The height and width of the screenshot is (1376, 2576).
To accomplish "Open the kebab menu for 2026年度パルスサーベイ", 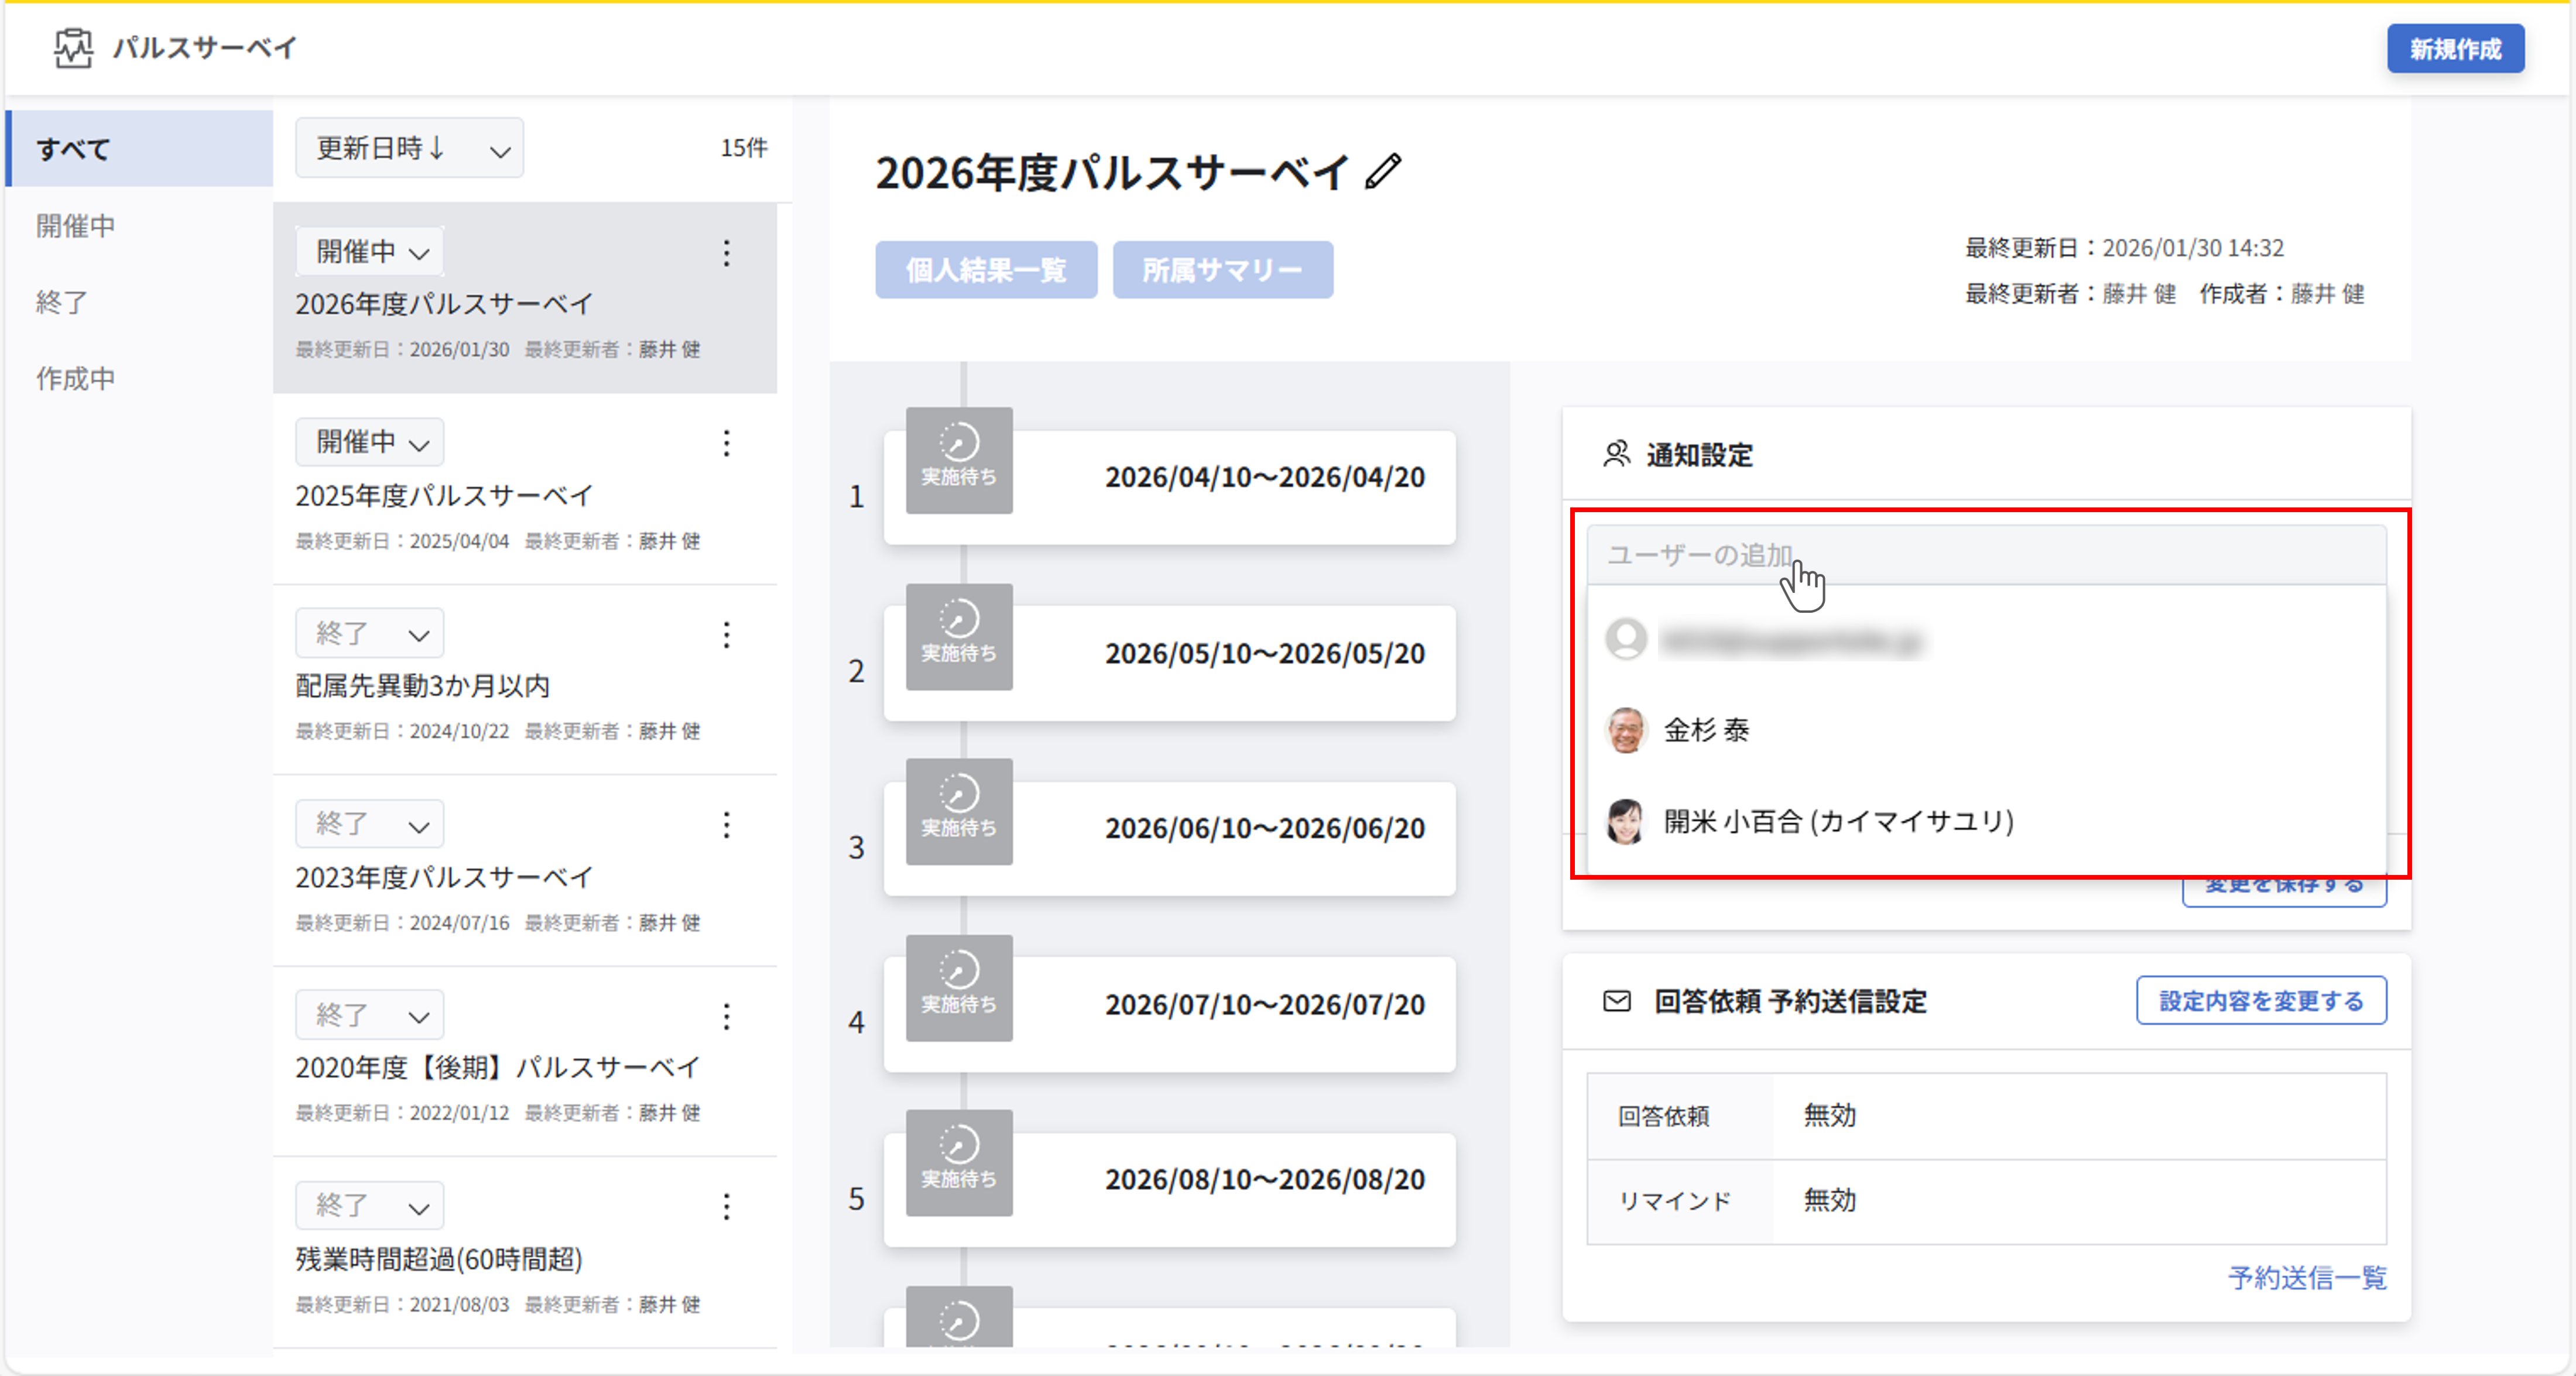I will 727,253.
